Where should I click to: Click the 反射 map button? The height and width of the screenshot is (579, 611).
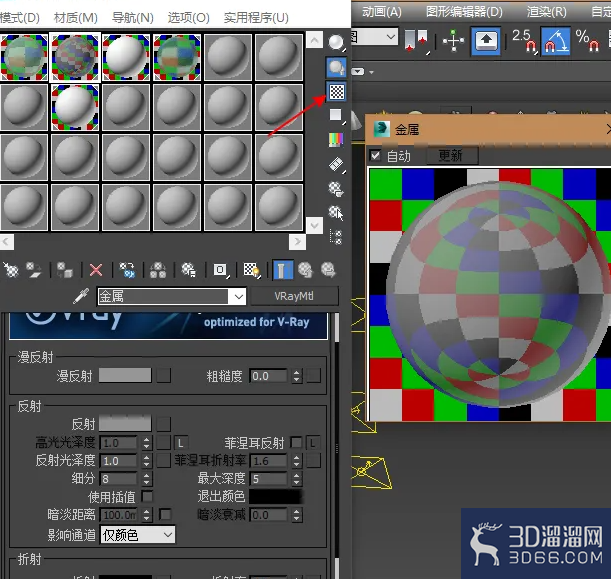coord(164,424)
